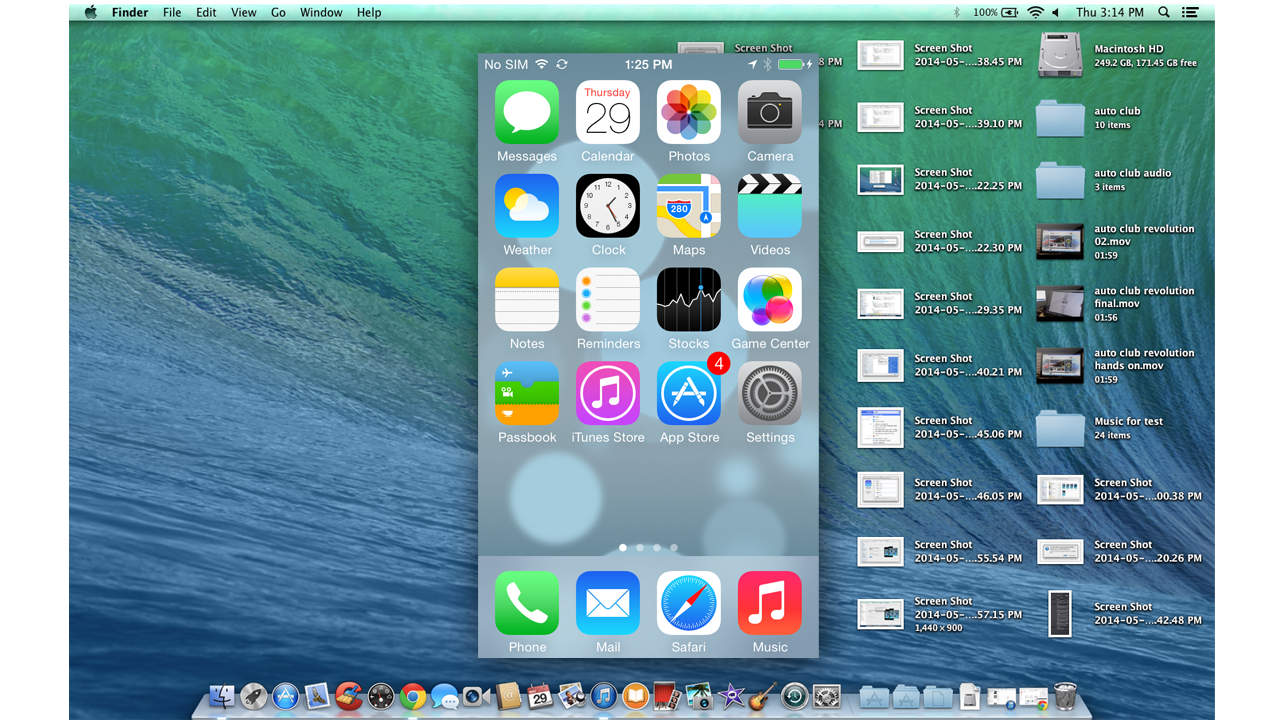Open the Go menu in the menu bar

click(x=278, y=12)
